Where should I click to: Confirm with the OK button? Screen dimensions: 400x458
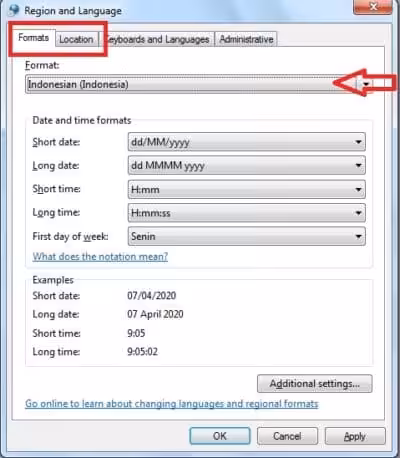[220, 436]
